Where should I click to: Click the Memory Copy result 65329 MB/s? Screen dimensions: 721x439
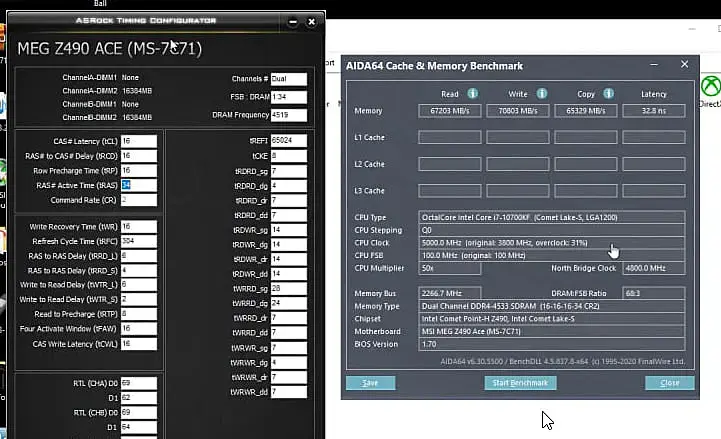[x=586, y=111]
